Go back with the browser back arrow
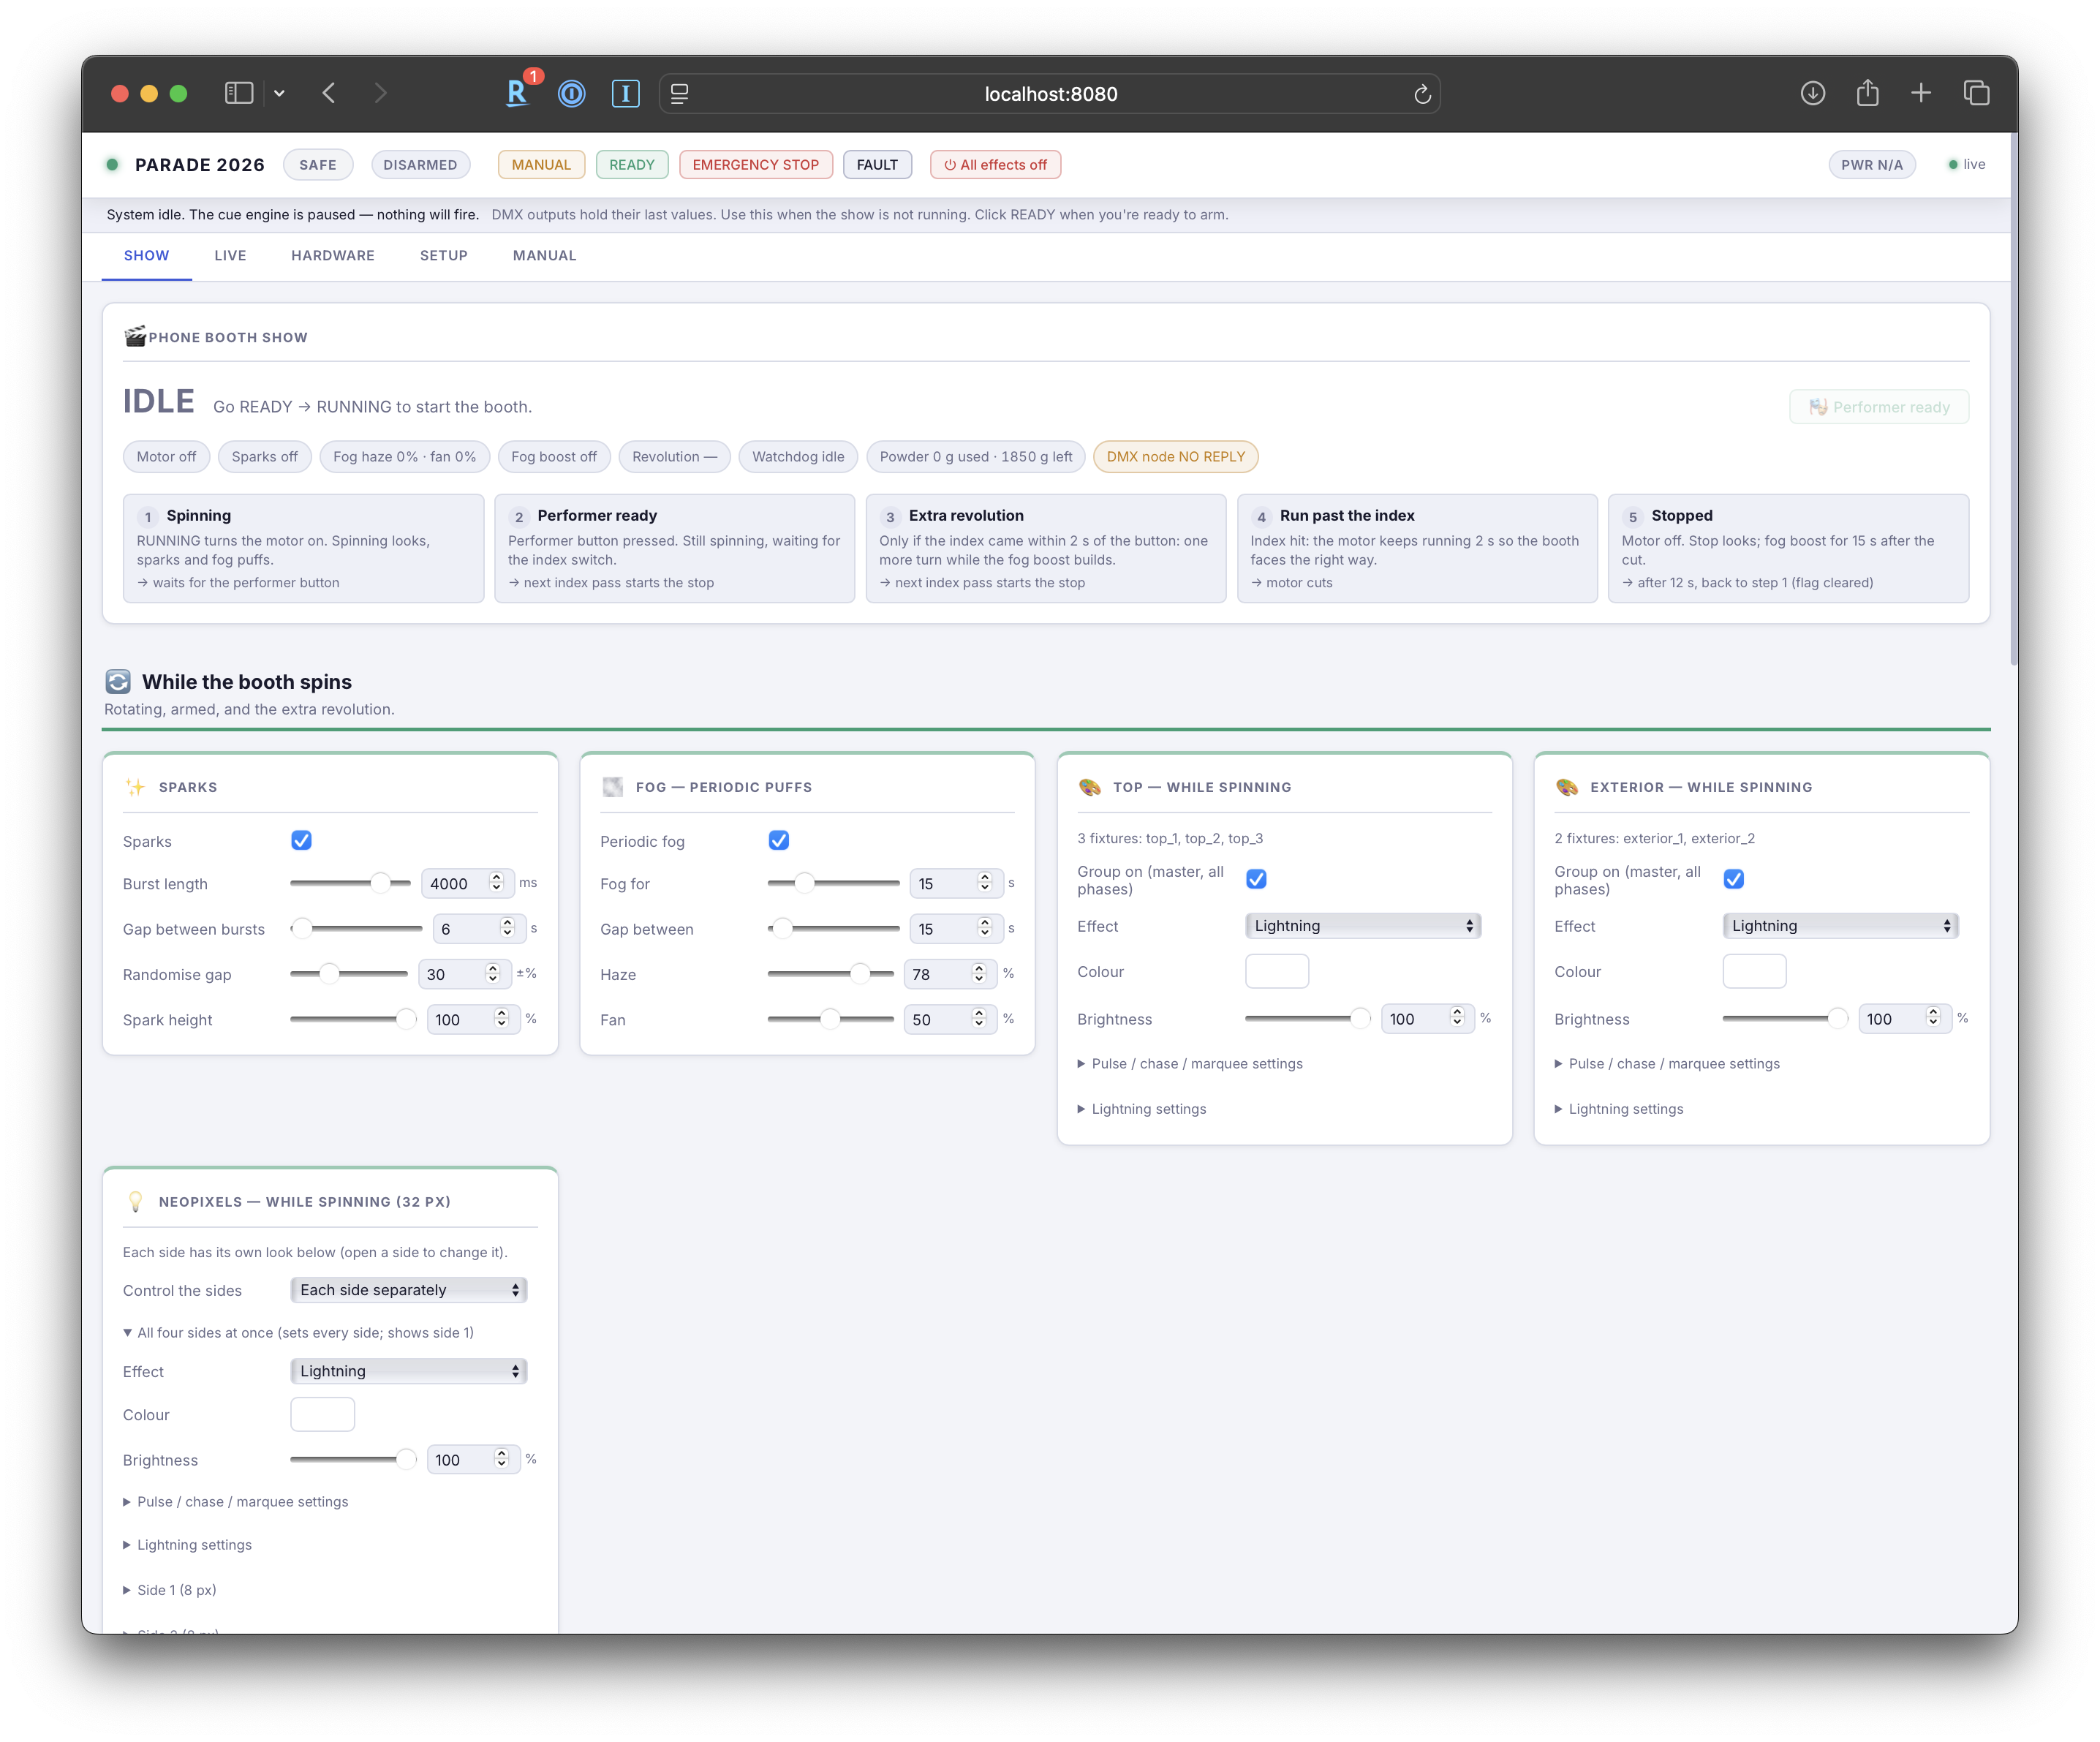 (x=329, y=93)
